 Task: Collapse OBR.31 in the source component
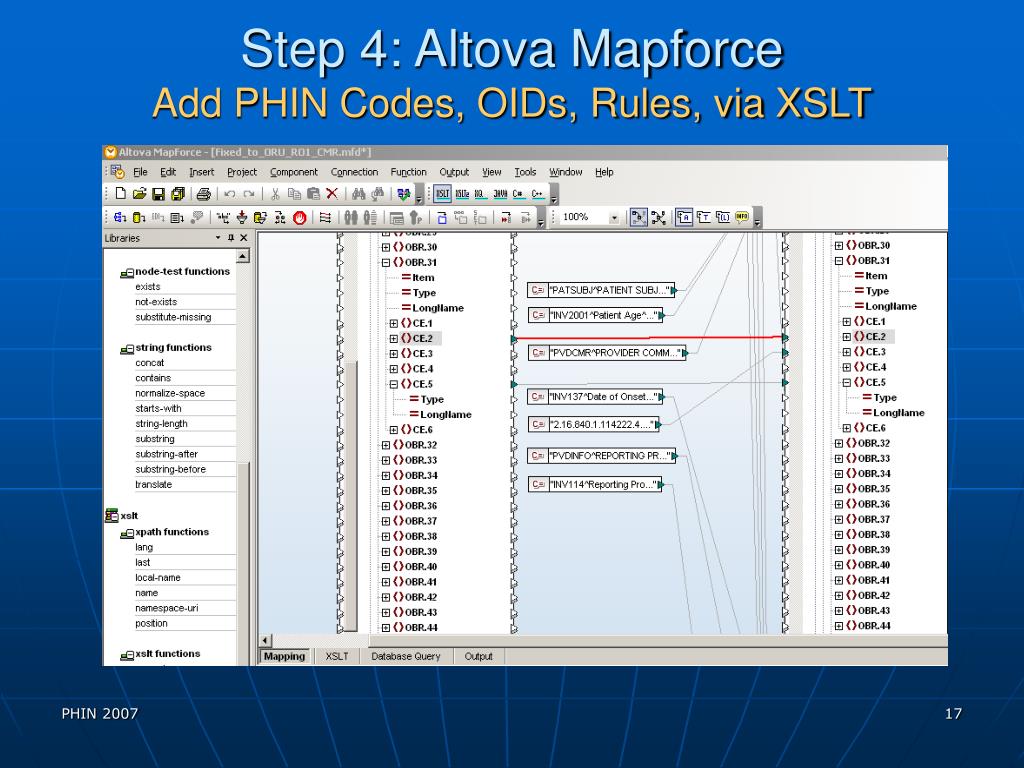pos(386,263)
